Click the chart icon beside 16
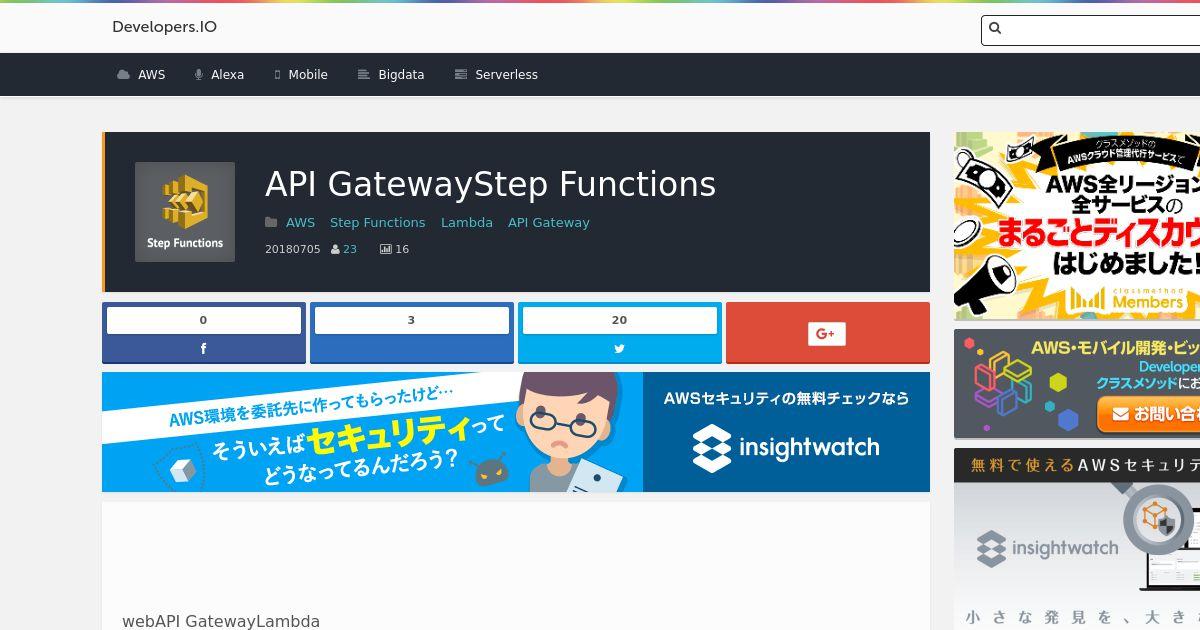This screenshot has height=630, width=1200. pos(386,250)
